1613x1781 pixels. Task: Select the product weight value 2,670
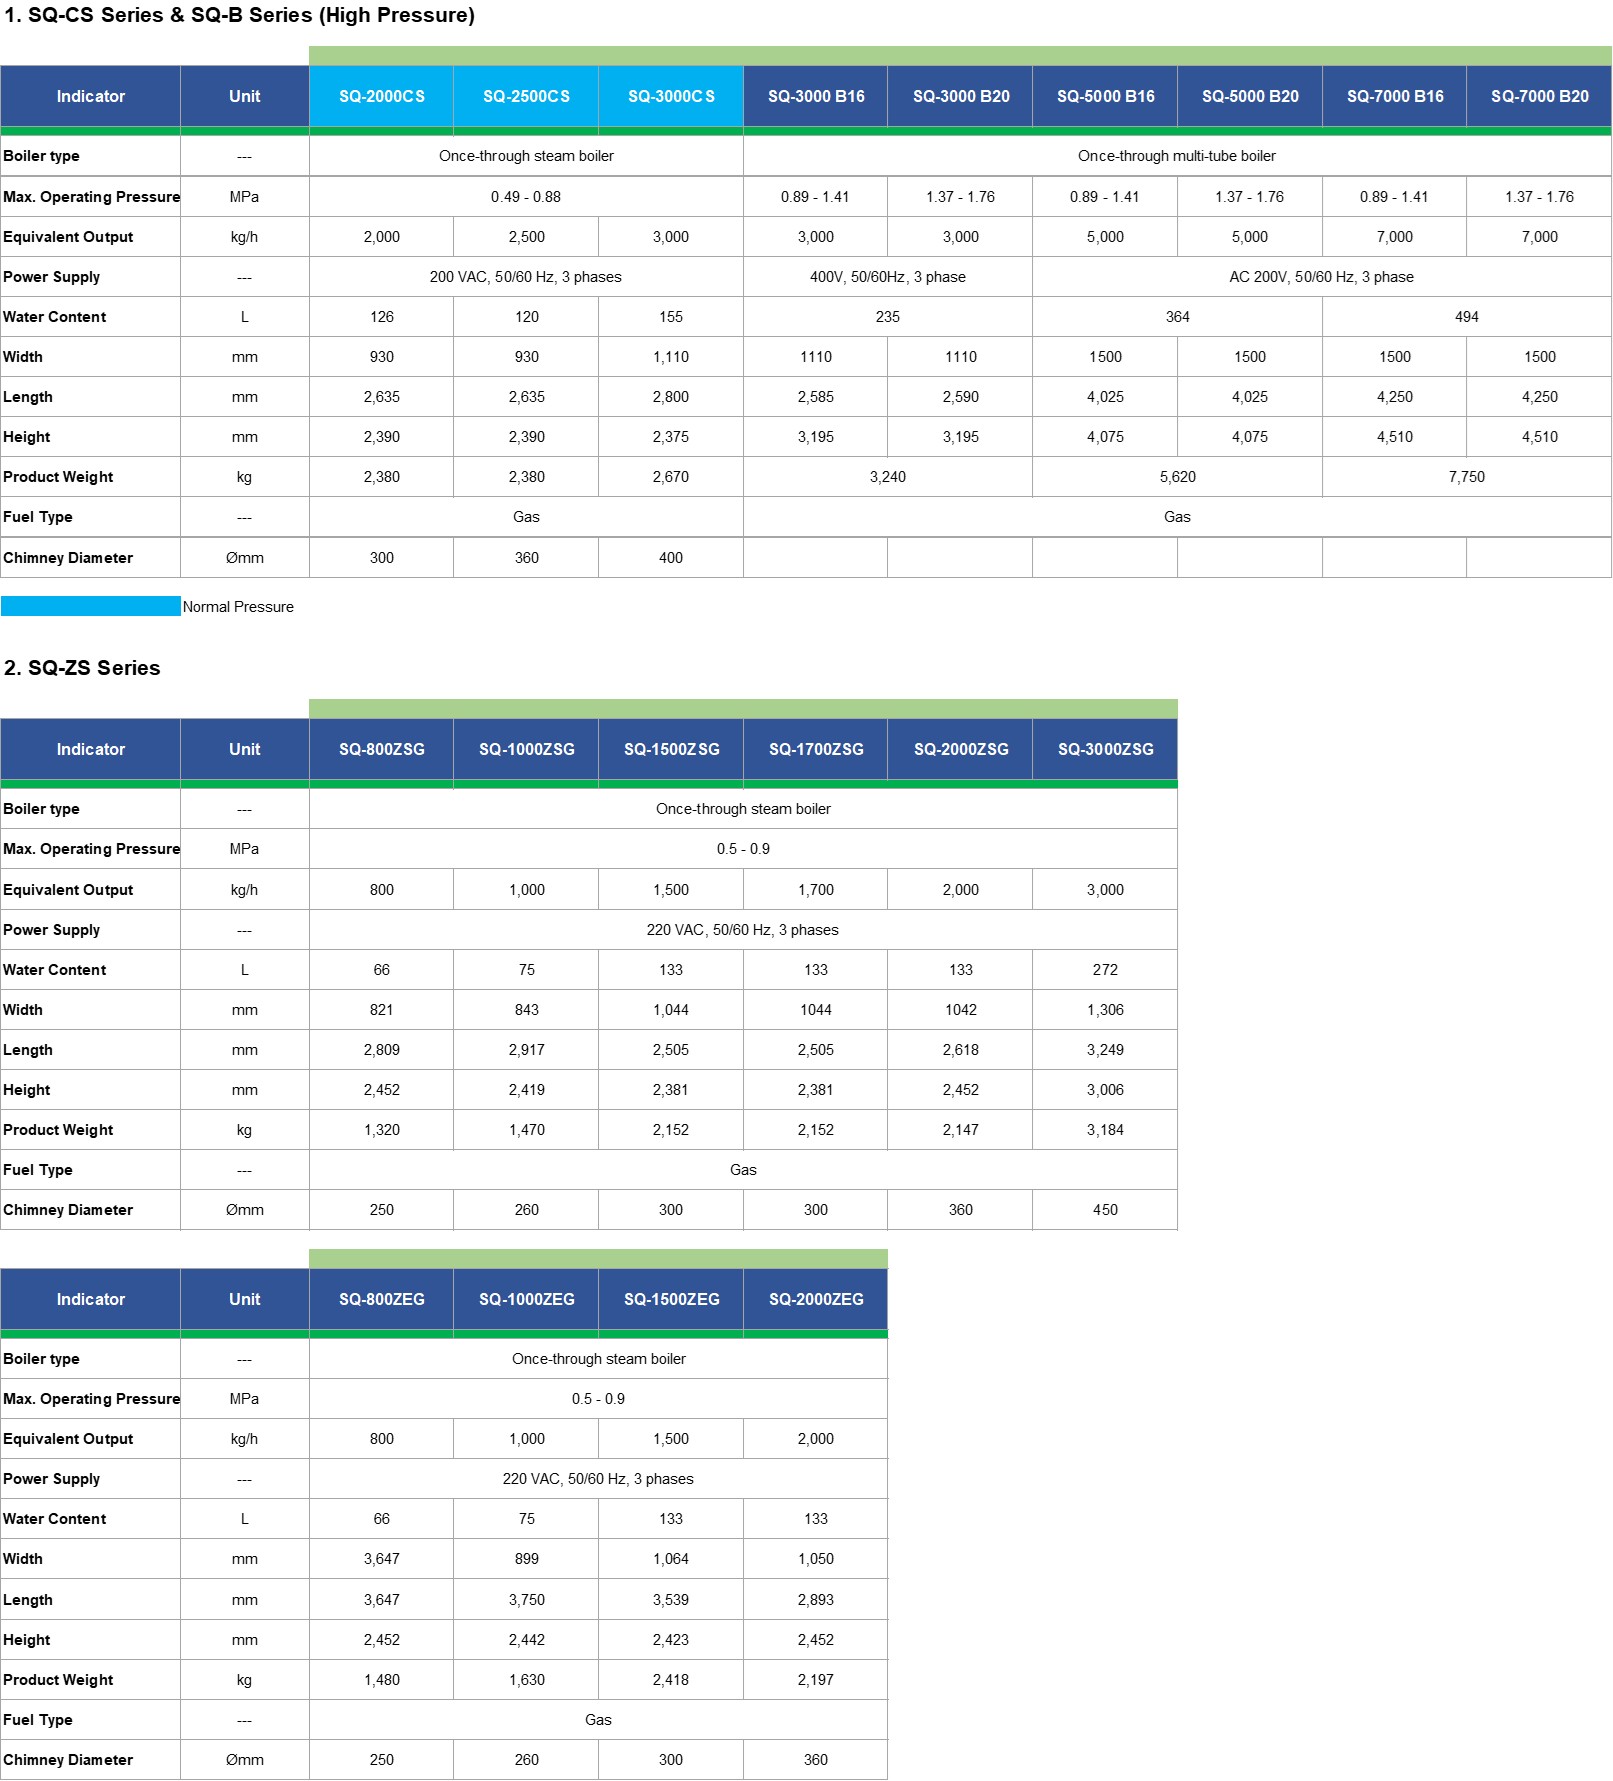(x=671, y=477)
